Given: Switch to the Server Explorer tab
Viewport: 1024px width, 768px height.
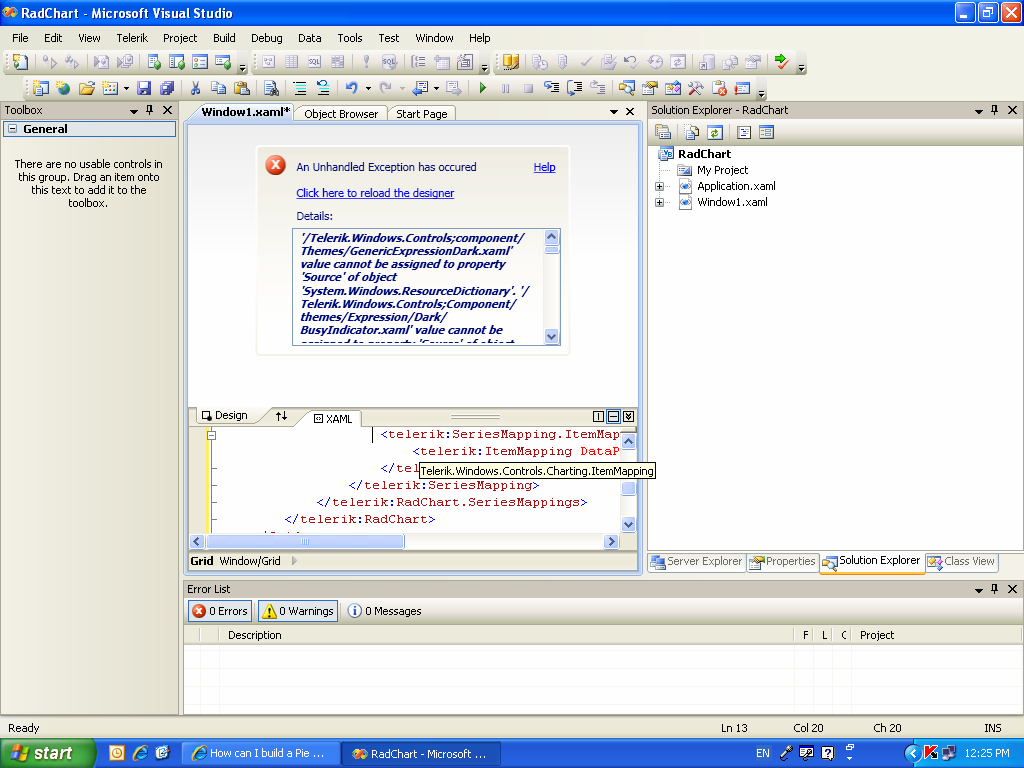Looking at the screenshot, I should coord(696,562).
